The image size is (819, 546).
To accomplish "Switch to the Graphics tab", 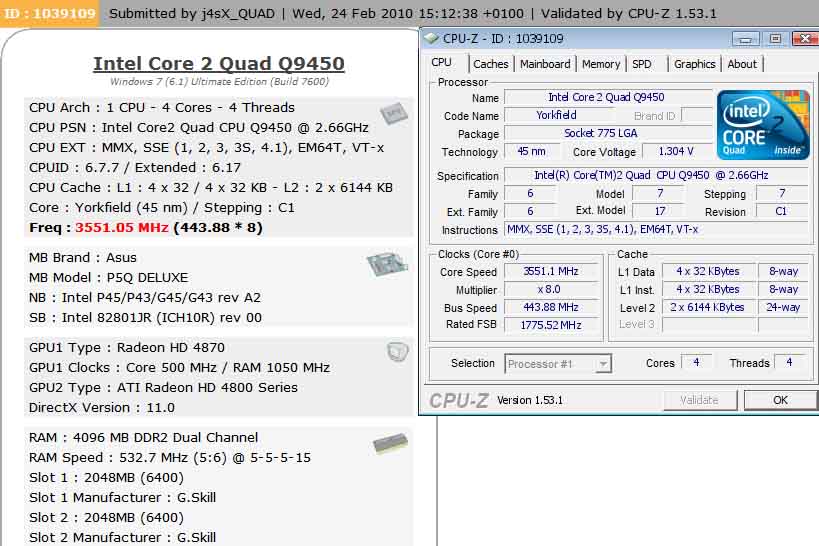I will [x=694, y=64].
